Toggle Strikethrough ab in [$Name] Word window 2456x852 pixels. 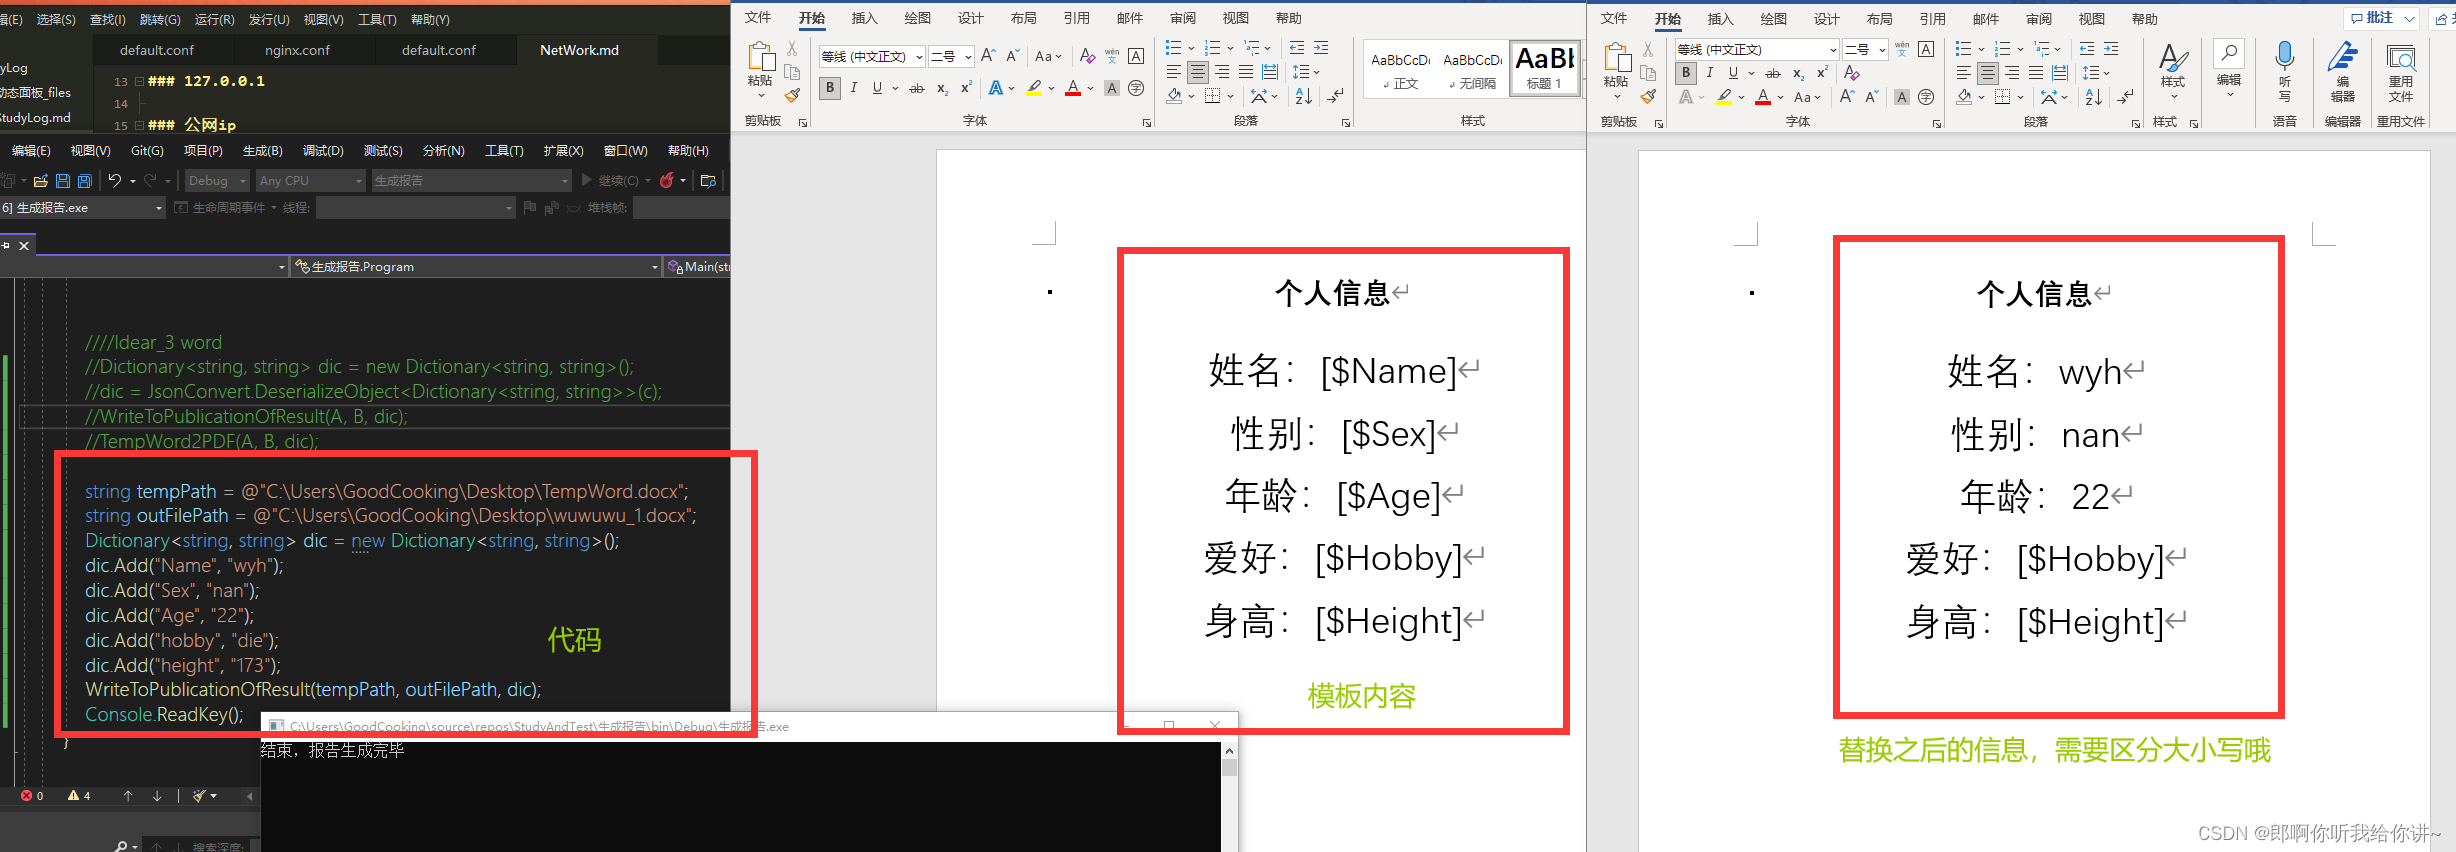click(916, 88)
